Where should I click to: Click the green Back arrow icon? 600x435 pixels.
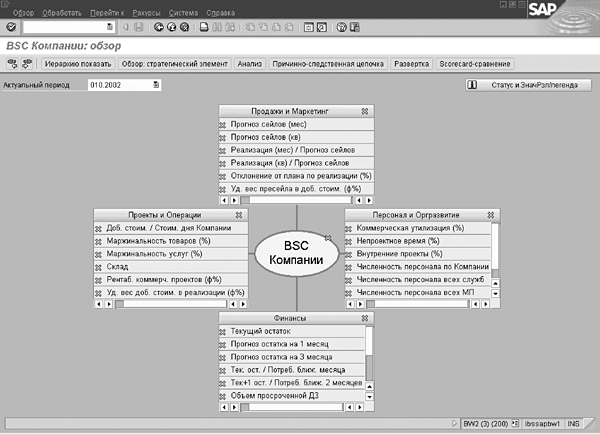[x=159, y=27]
